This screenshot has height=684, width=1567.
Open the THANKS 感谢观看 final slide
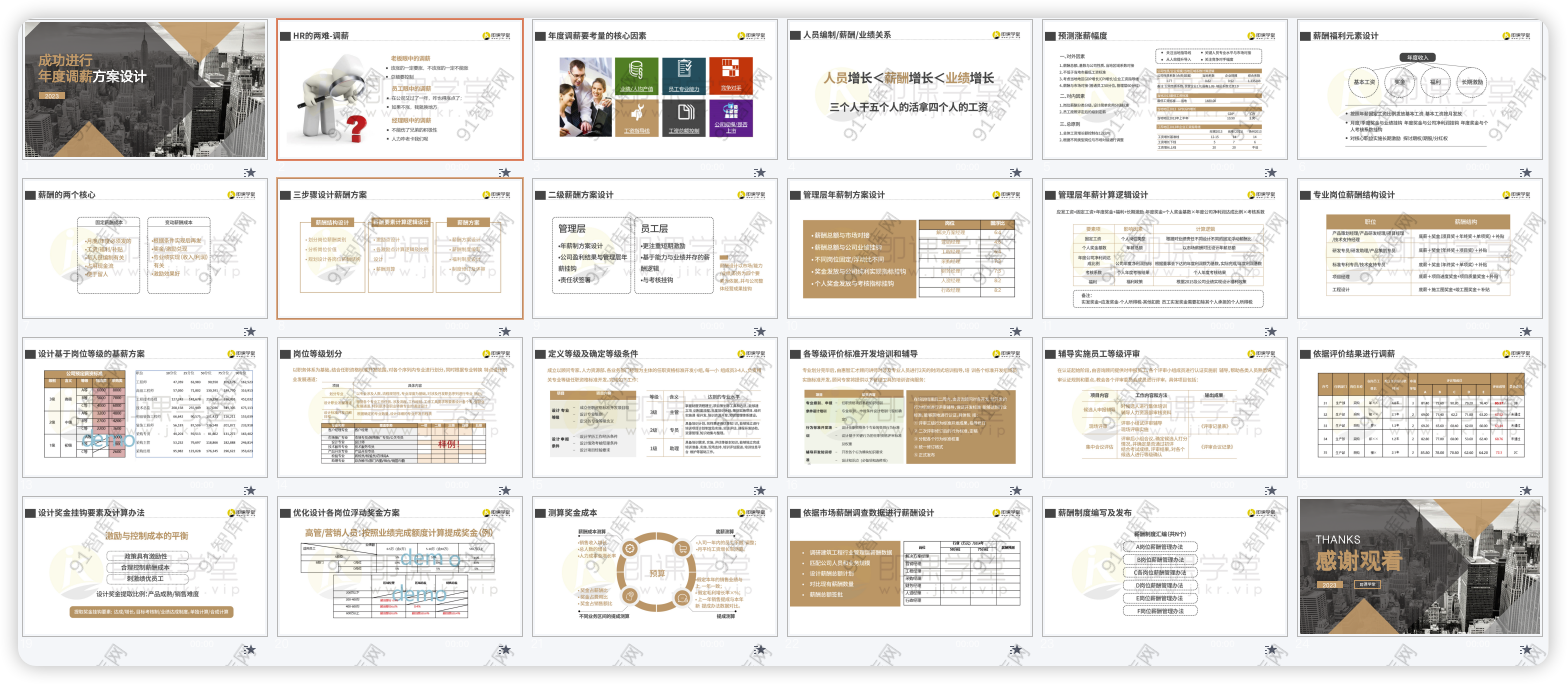tap(1420, 567)
